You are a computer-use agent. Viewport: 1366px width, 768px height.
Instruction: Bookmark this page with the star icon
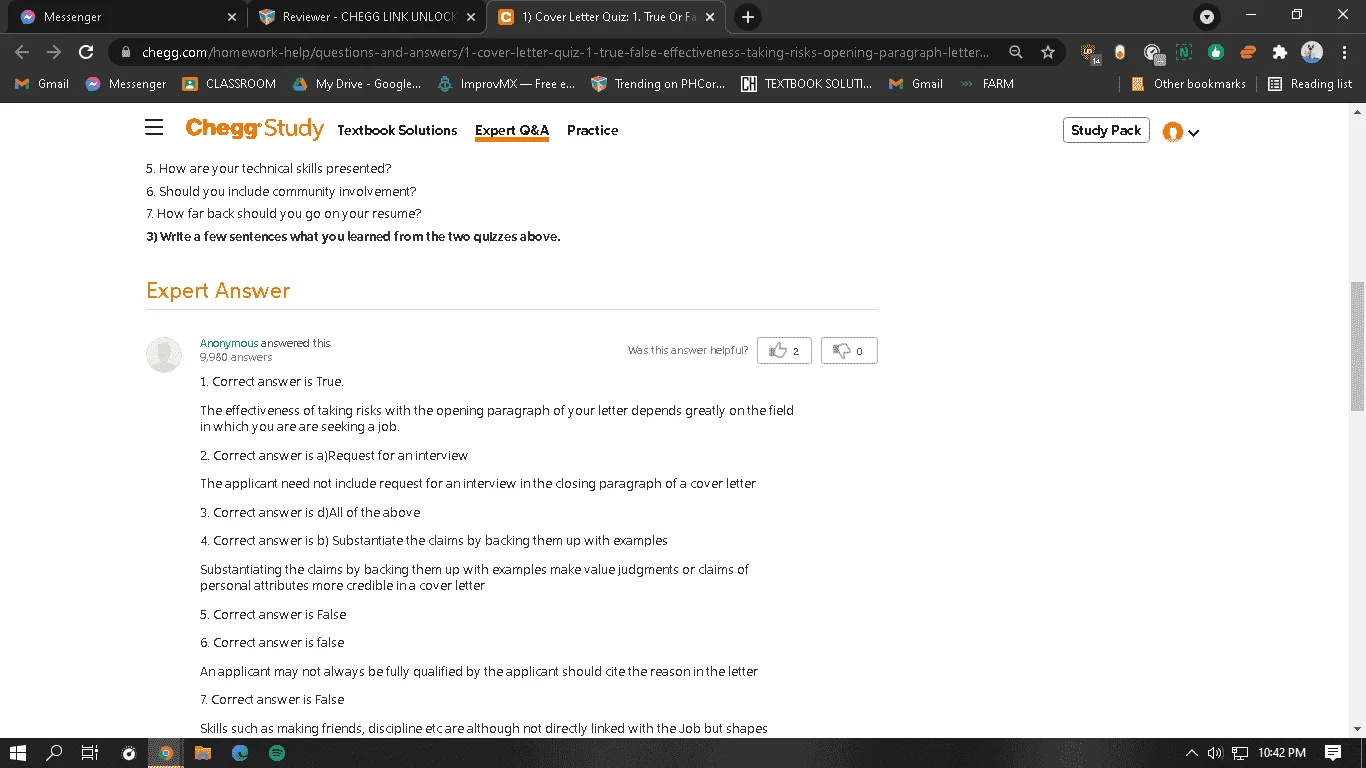pos(1047,52)
